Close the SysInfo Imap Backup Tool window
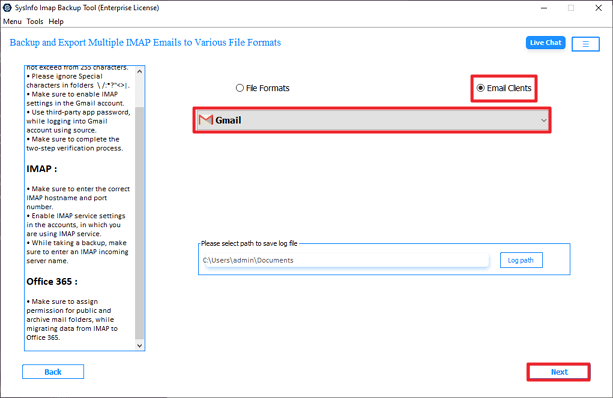The height and width of the screenshot is (398, 613). coord(598,8)
